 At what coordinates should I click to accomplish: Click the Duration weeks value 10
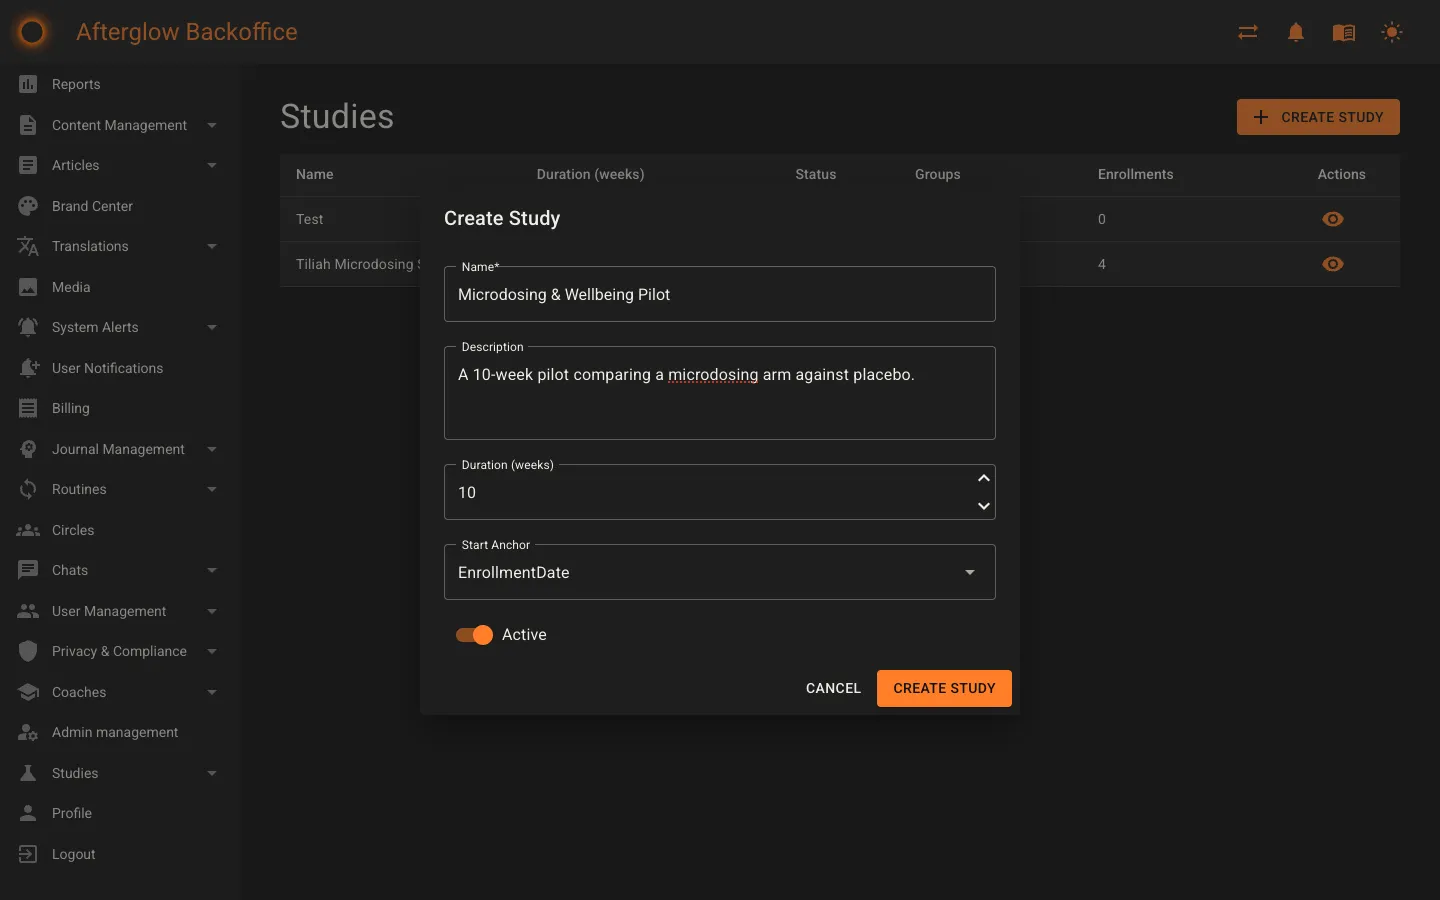(467, 492)
